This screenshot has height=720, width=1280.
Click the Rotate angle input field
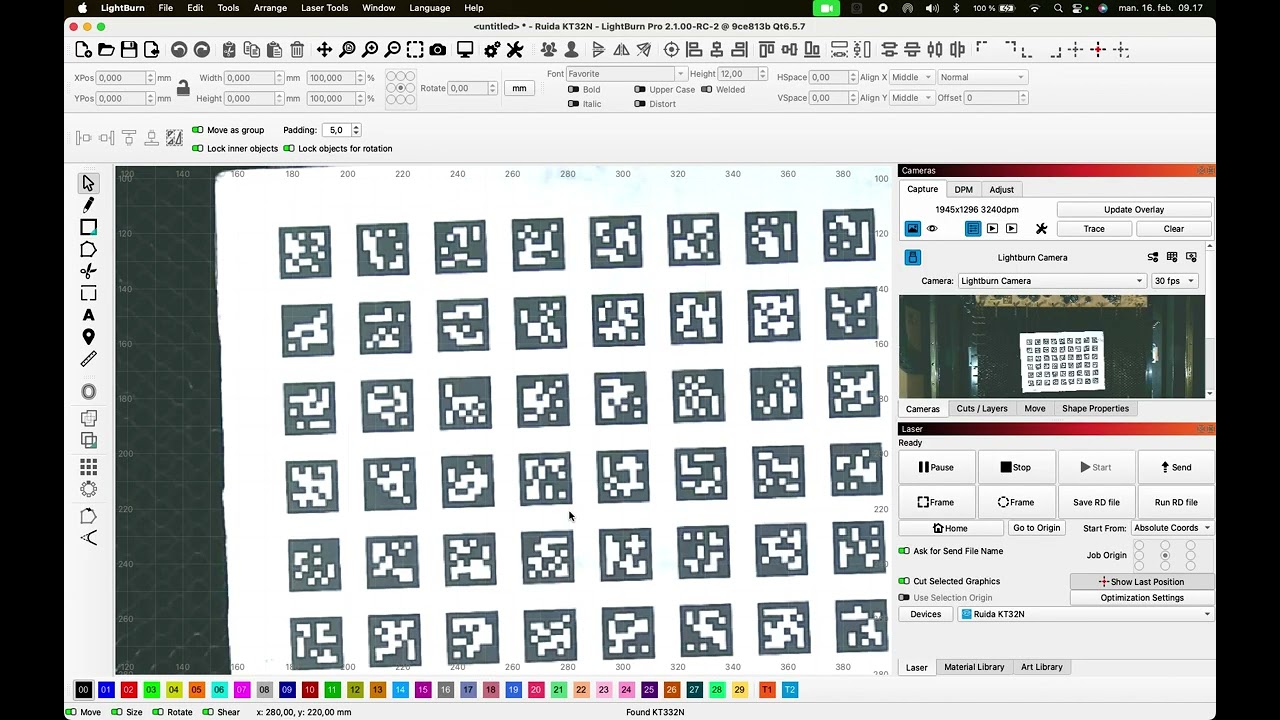click(468, 88)
